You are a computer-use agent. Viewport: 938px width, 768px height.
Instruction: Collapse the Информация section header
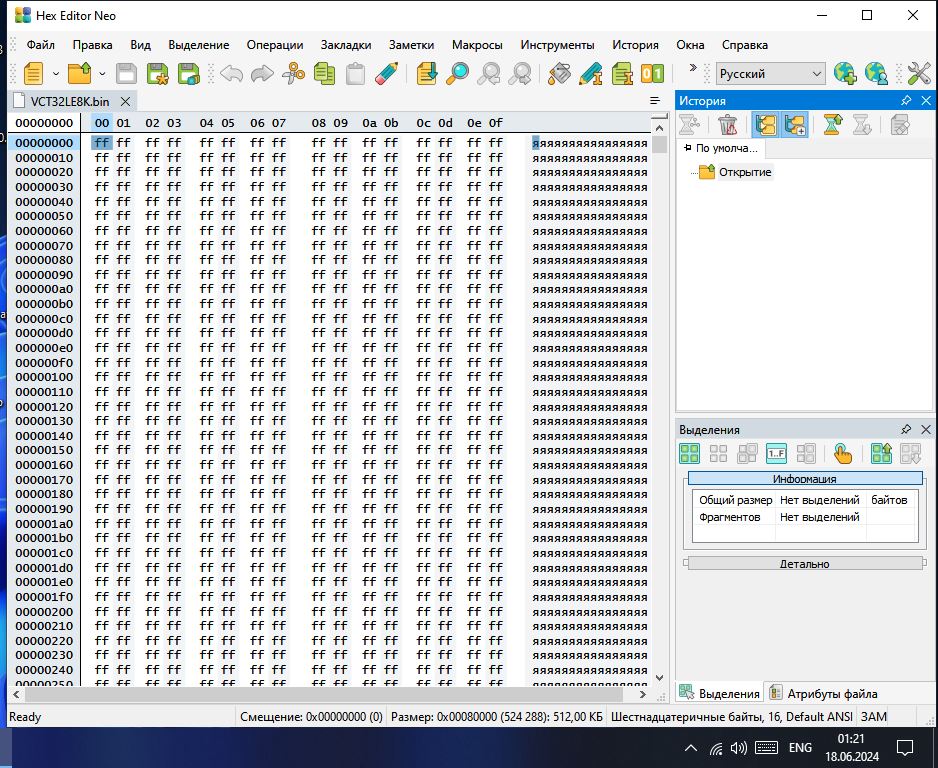click(x=805, y=479)
